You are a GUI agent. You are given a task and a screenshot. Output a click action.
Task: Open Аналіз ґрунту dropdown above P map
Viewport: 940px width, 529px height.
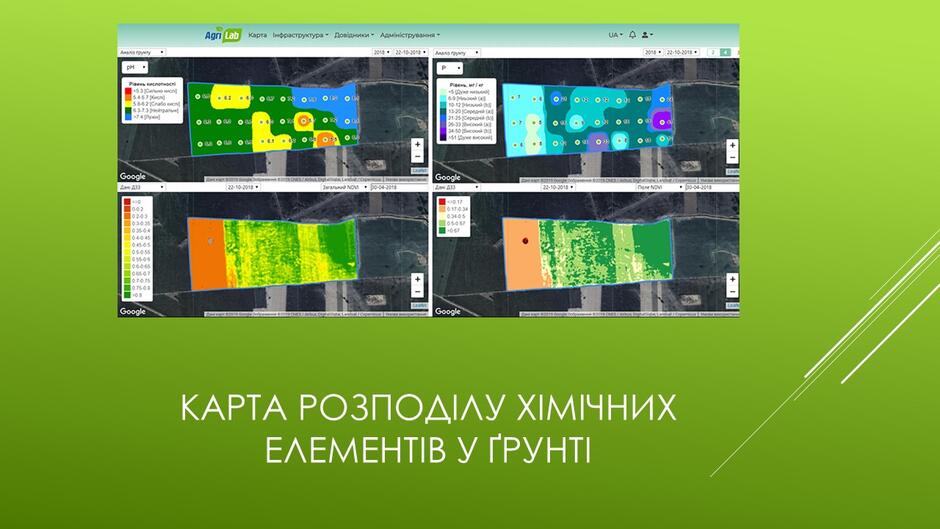pyautogui.click(x=457, y=53)
